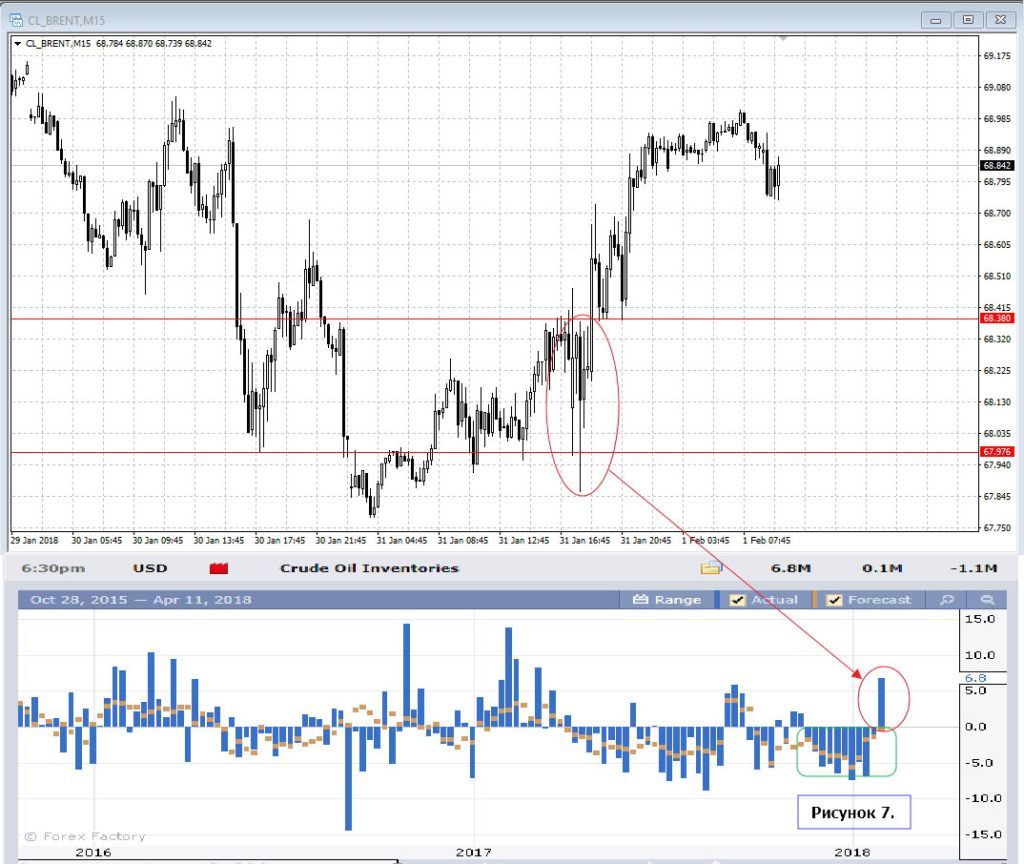Image resolution: width=1024 pixels, height=864 pixels.
Task: Zoom in with the left magnifier icon
Action: 946,600
